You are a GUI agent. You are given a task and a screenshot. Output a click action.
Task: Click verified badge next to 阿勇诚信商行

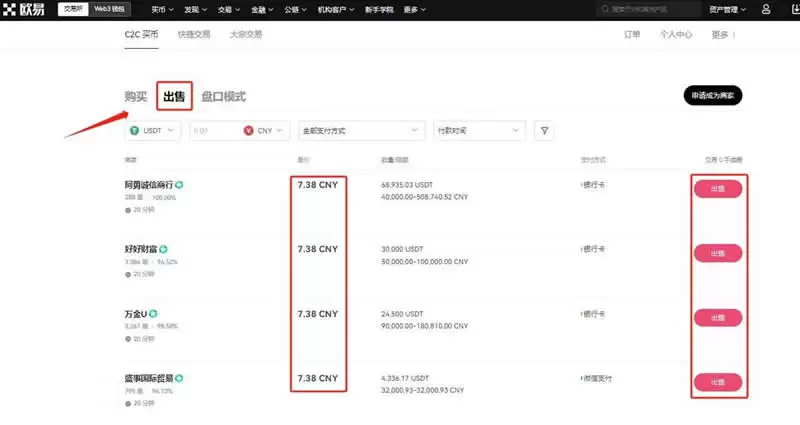180,185
